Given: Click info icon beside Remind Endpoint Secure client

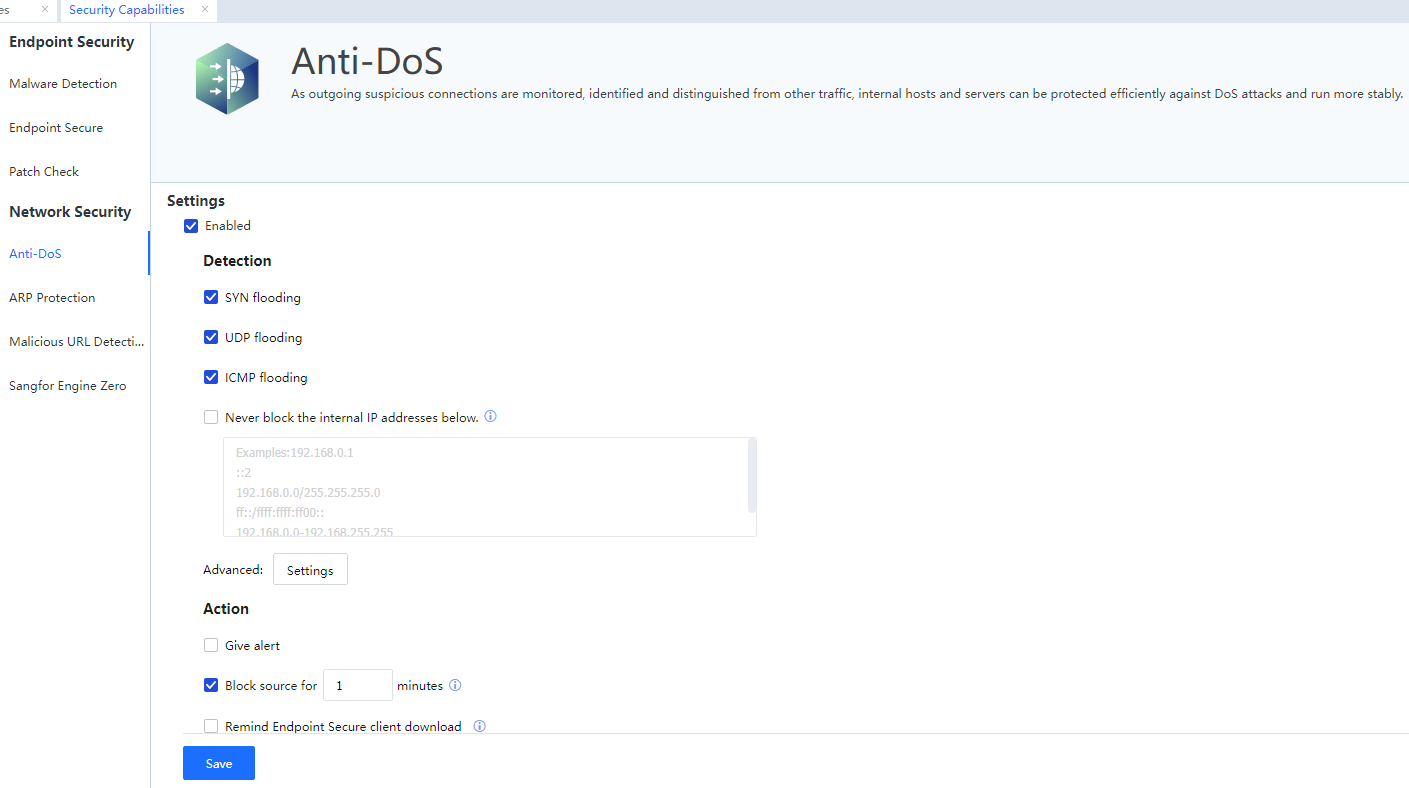Looking at the screenshot, I should (479, 726).
